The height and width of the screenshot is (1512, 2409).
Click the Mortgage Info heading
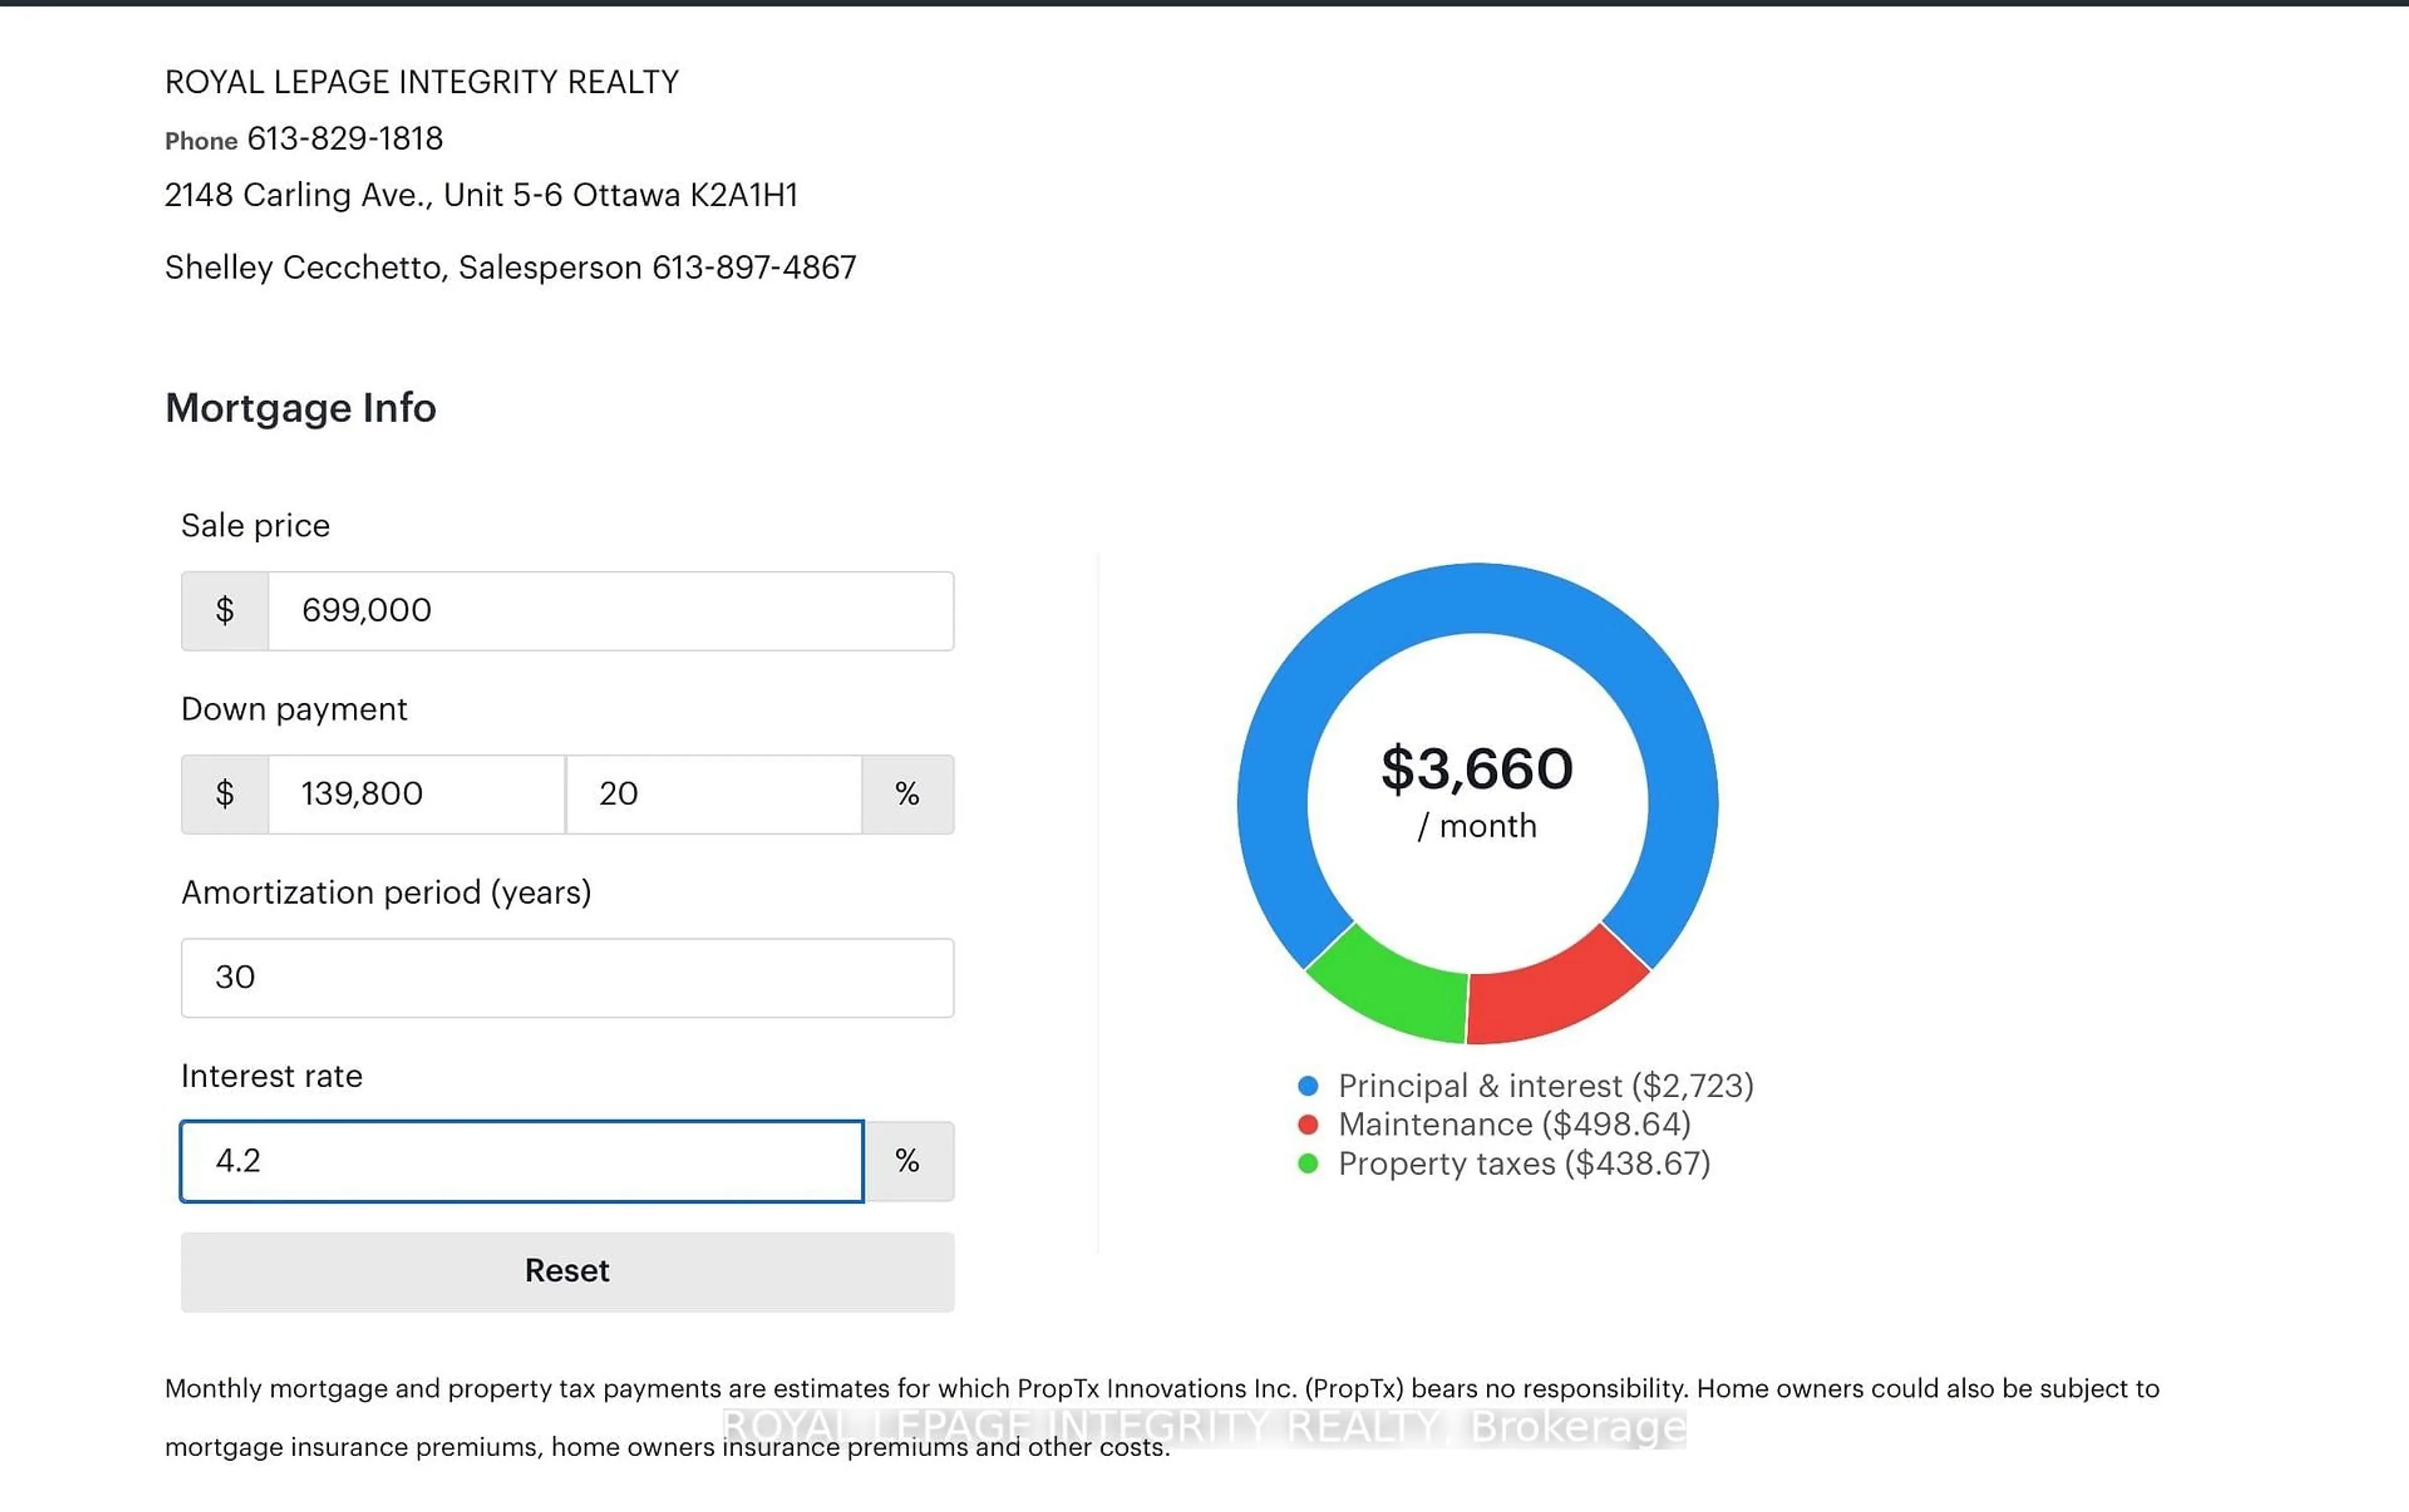click(x=301, y=408)
